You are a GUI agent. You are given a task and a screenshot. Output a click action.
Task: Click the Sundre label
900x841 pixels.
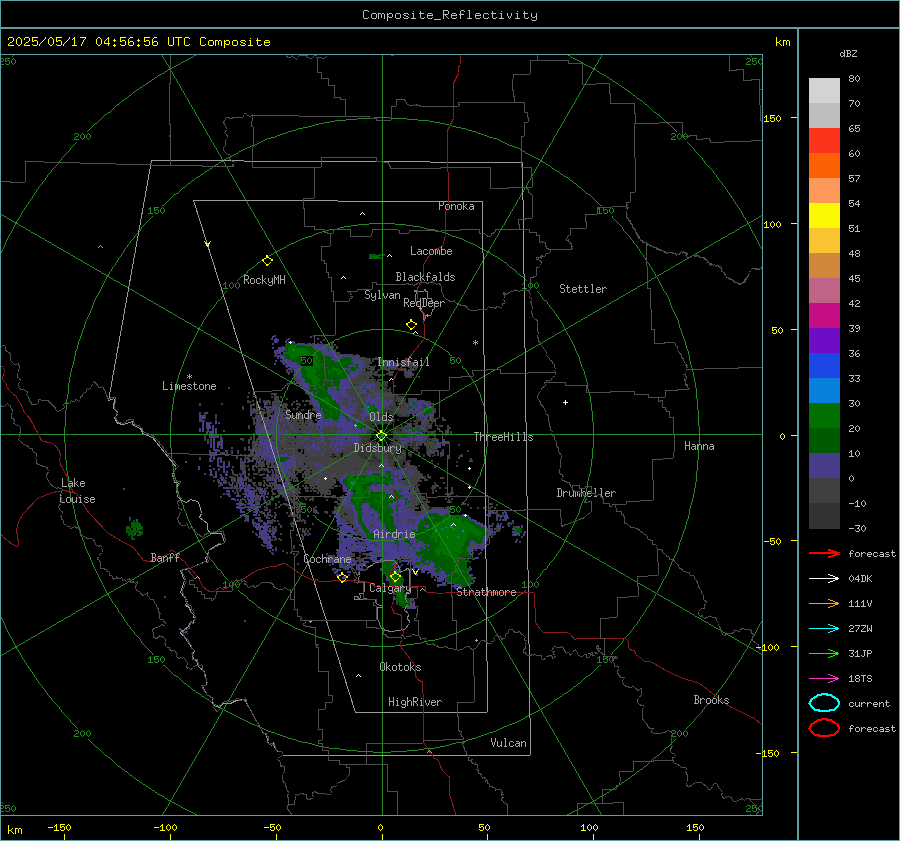click(x=303, y=414)
